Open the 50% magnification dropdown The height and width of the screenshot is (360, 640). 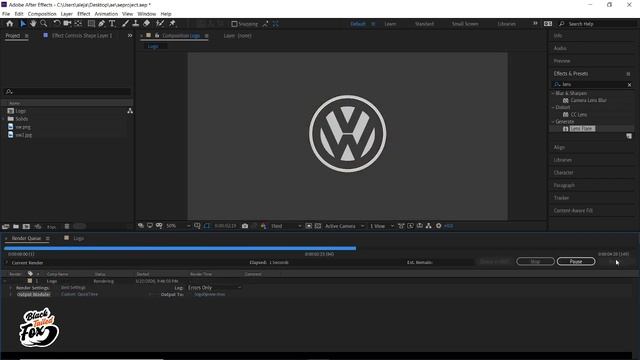coord(178,226)
